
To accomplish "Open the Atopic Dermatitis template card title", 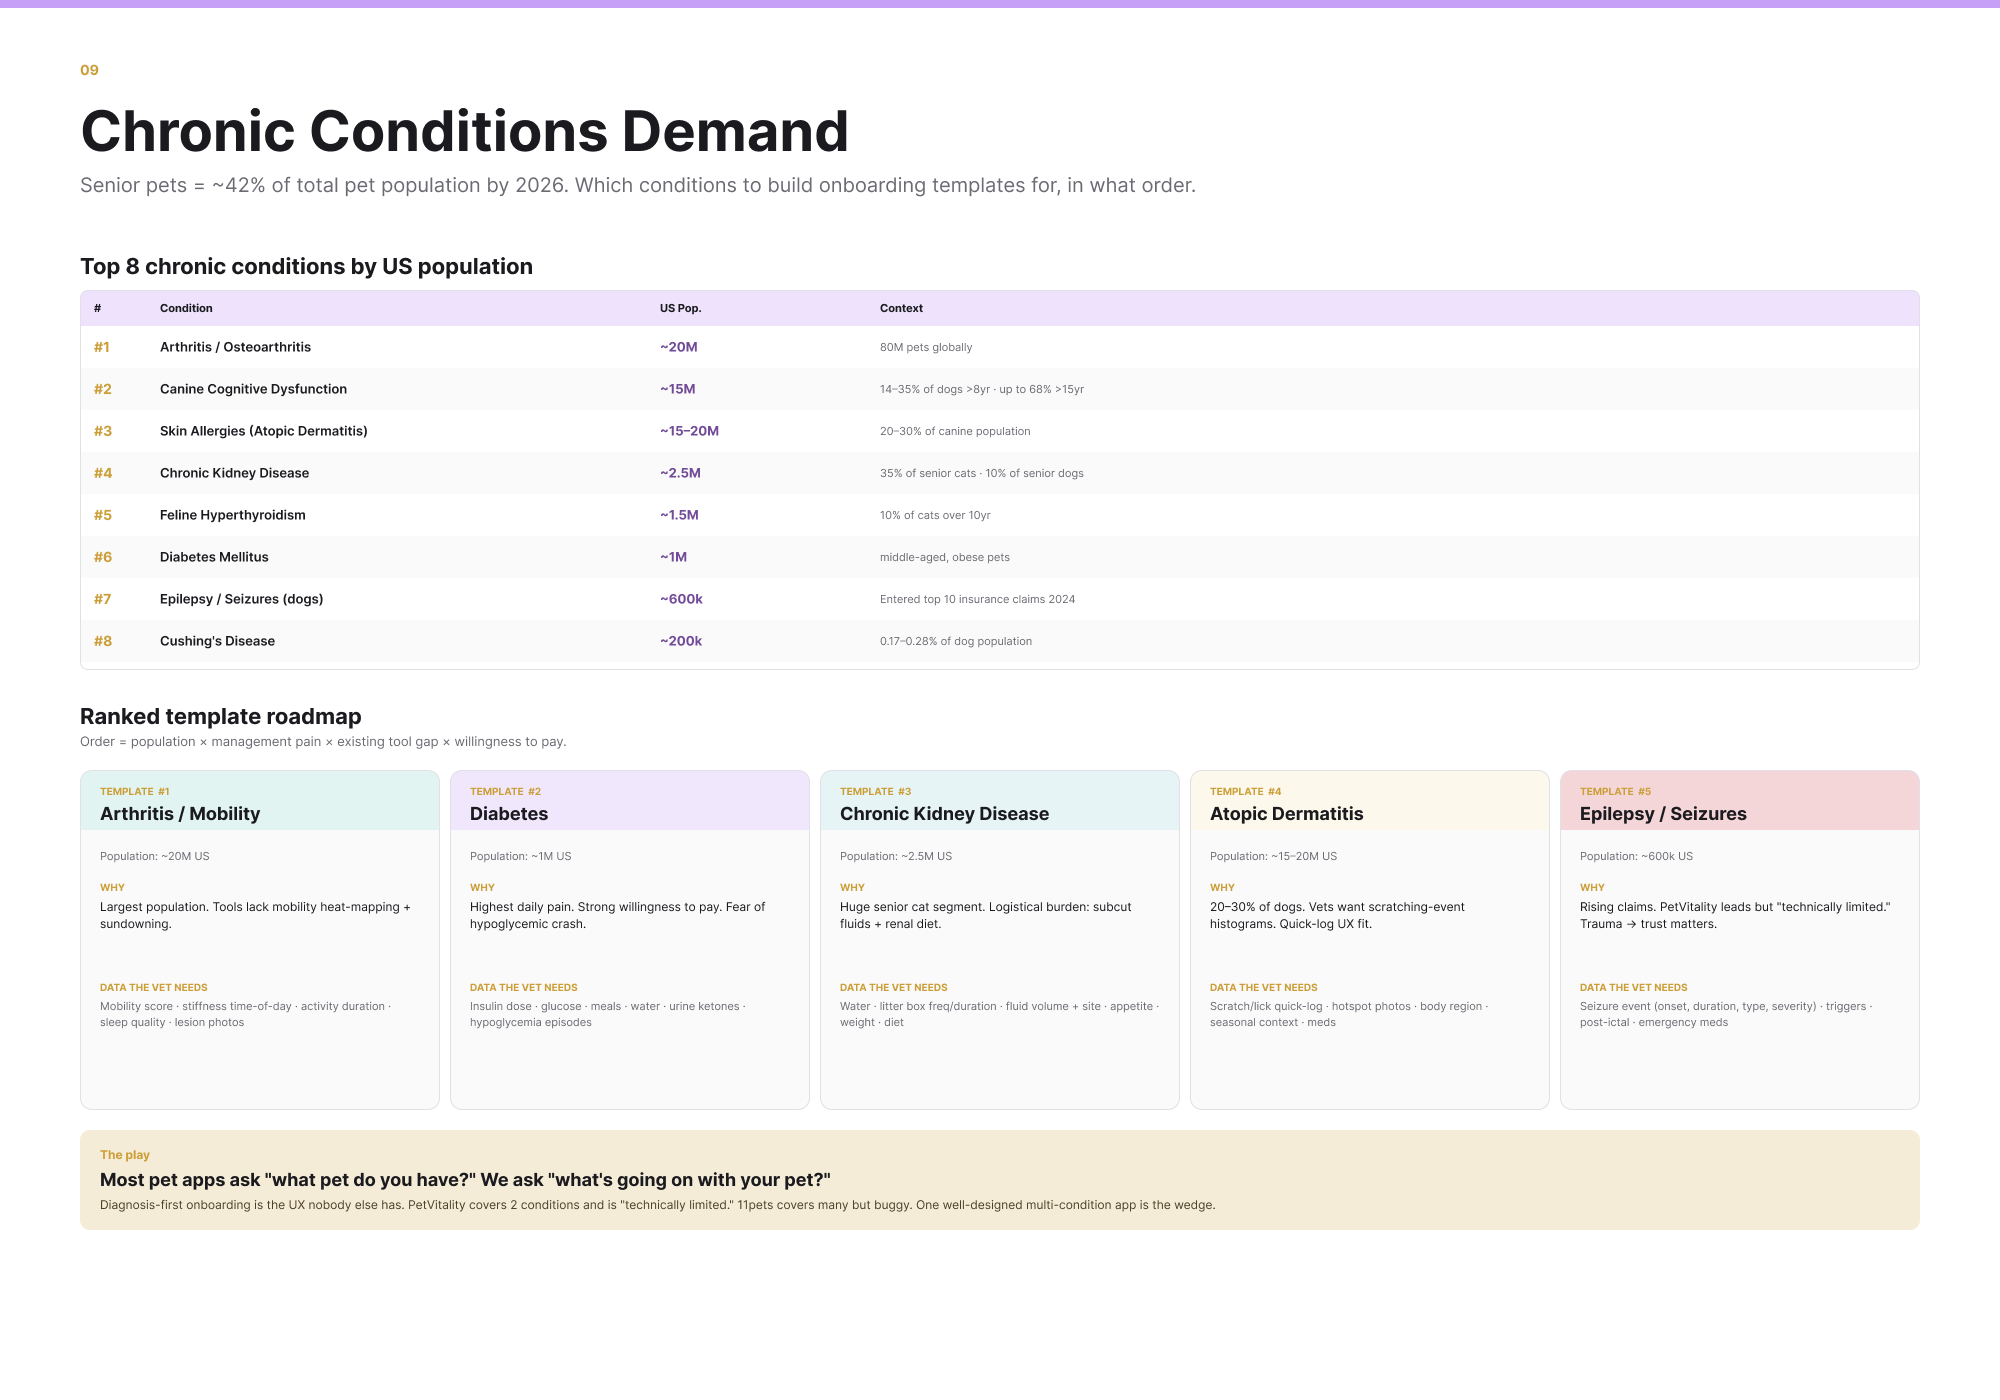I will (x=1287, y=814).
